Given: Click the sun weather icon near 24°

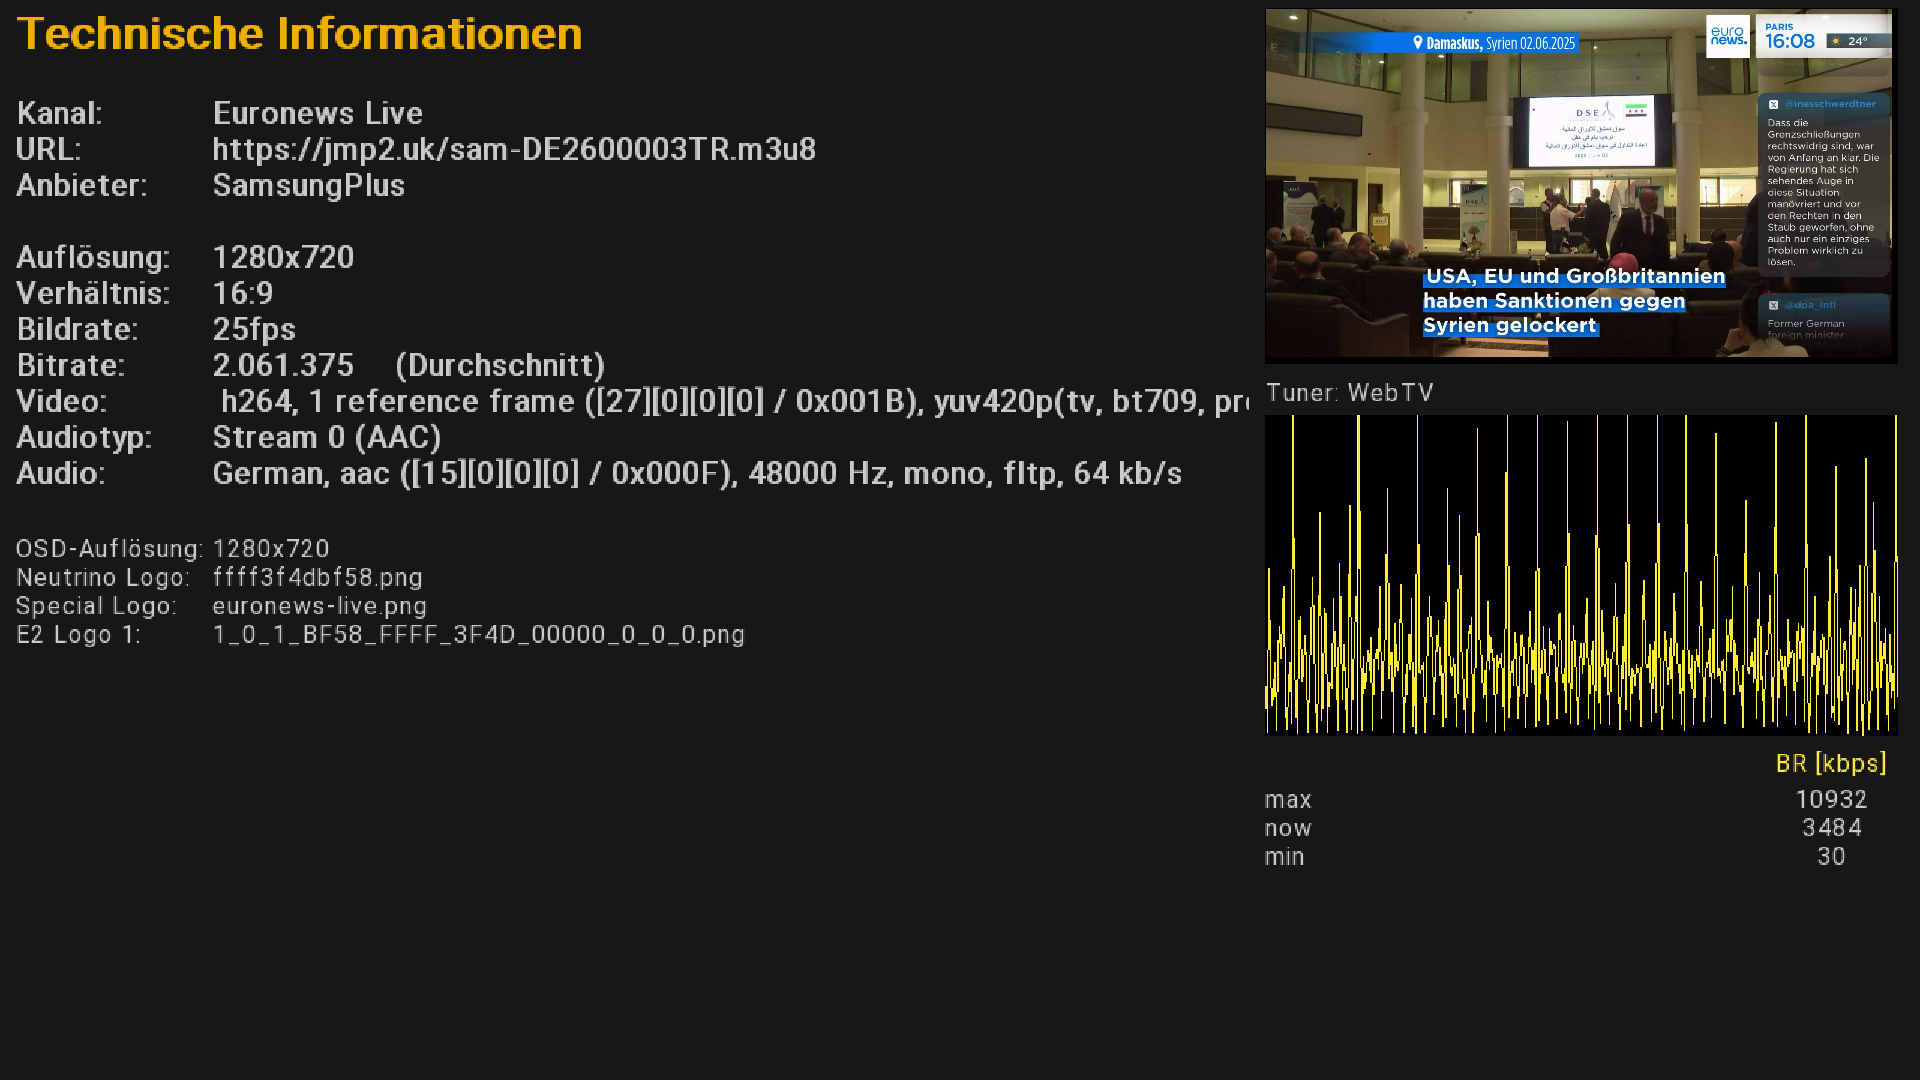Looking at the screenshot, I should (1836, 42).
